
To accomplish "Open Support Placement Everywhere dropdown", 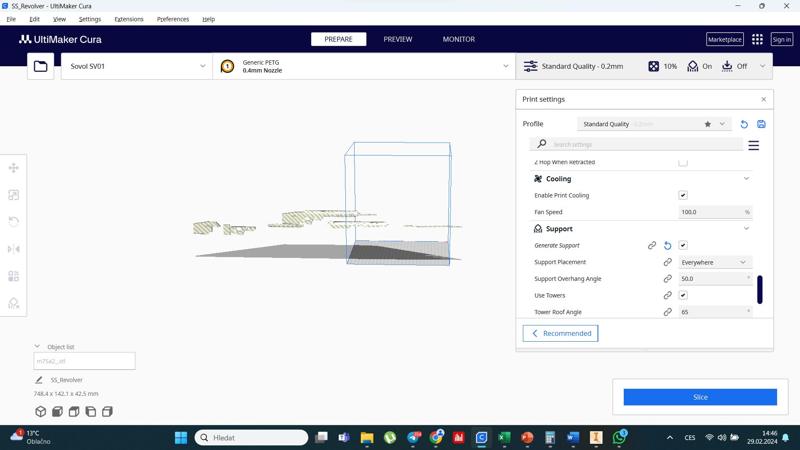I will coord(715,262).
